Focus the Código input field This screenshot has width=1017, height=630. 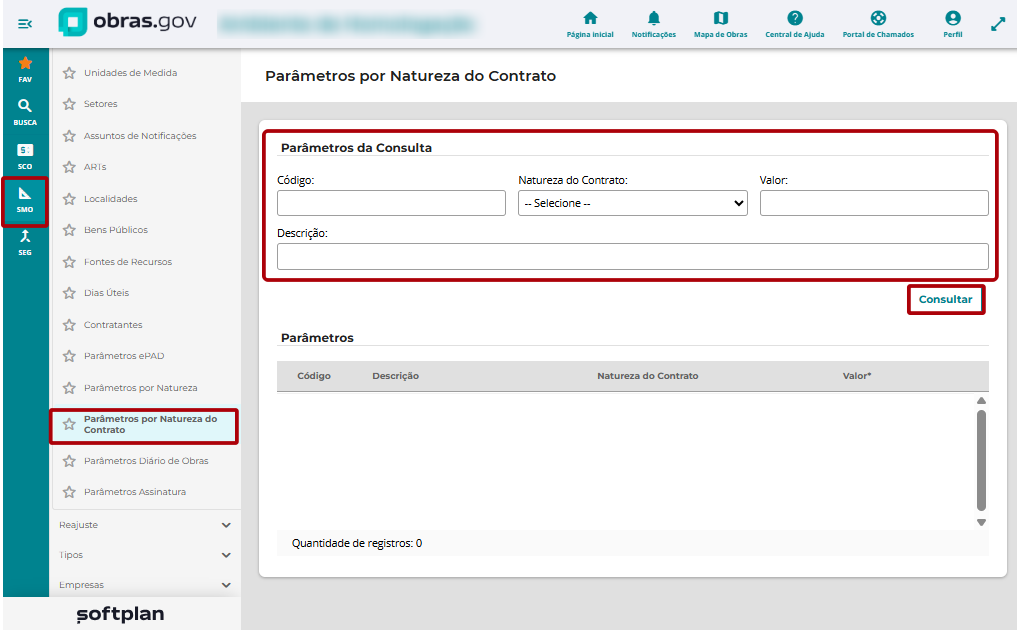[391, 203]
